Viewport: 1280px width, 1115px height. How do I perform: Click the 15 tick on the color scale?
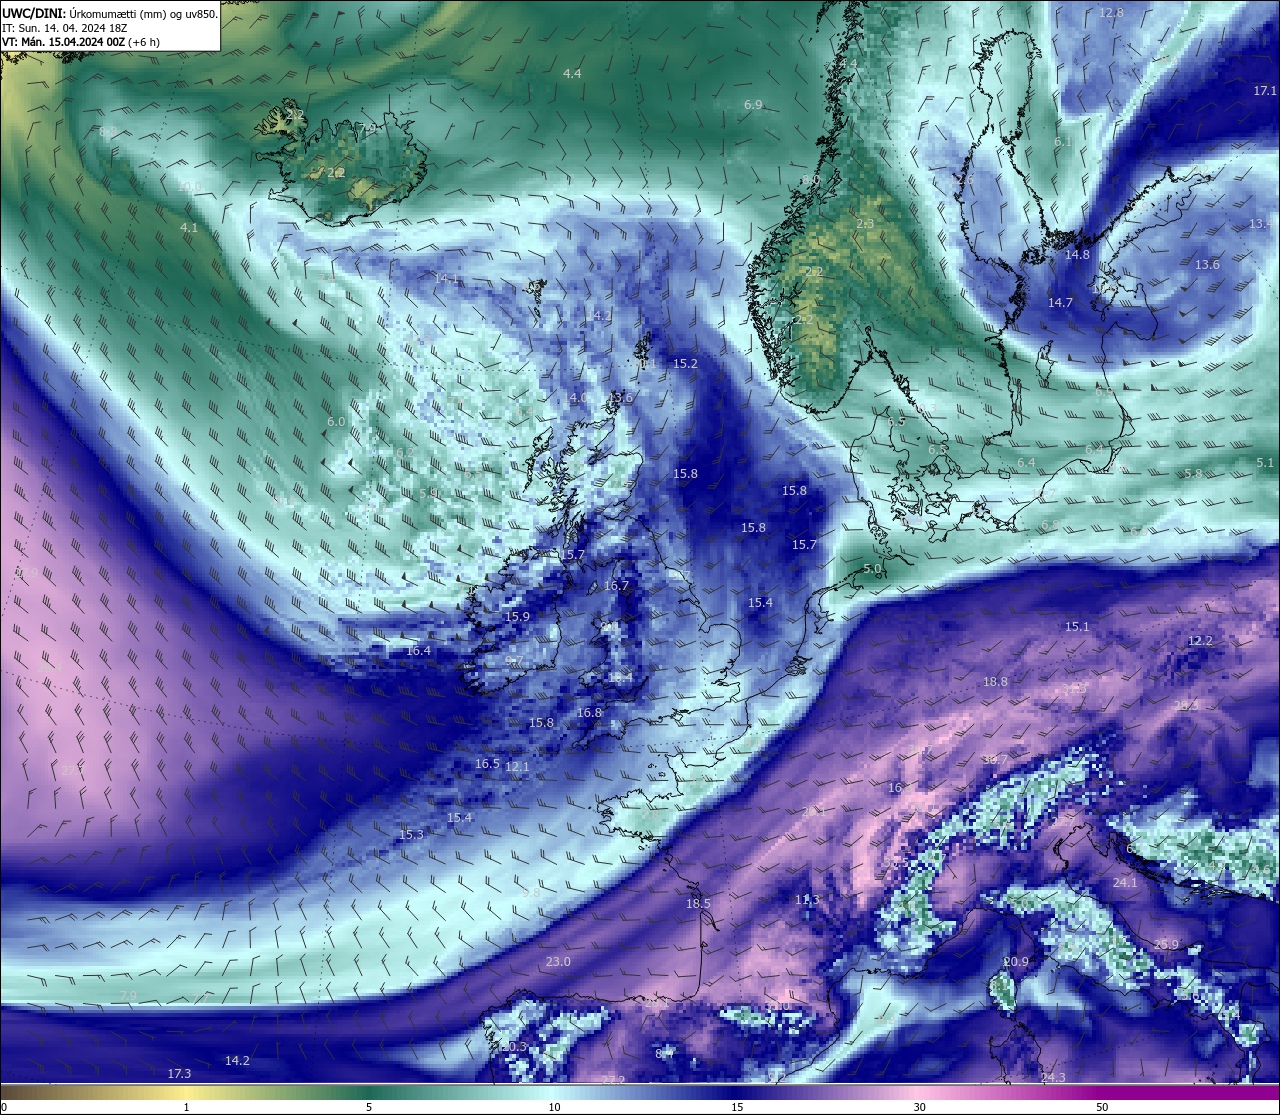737,1107
